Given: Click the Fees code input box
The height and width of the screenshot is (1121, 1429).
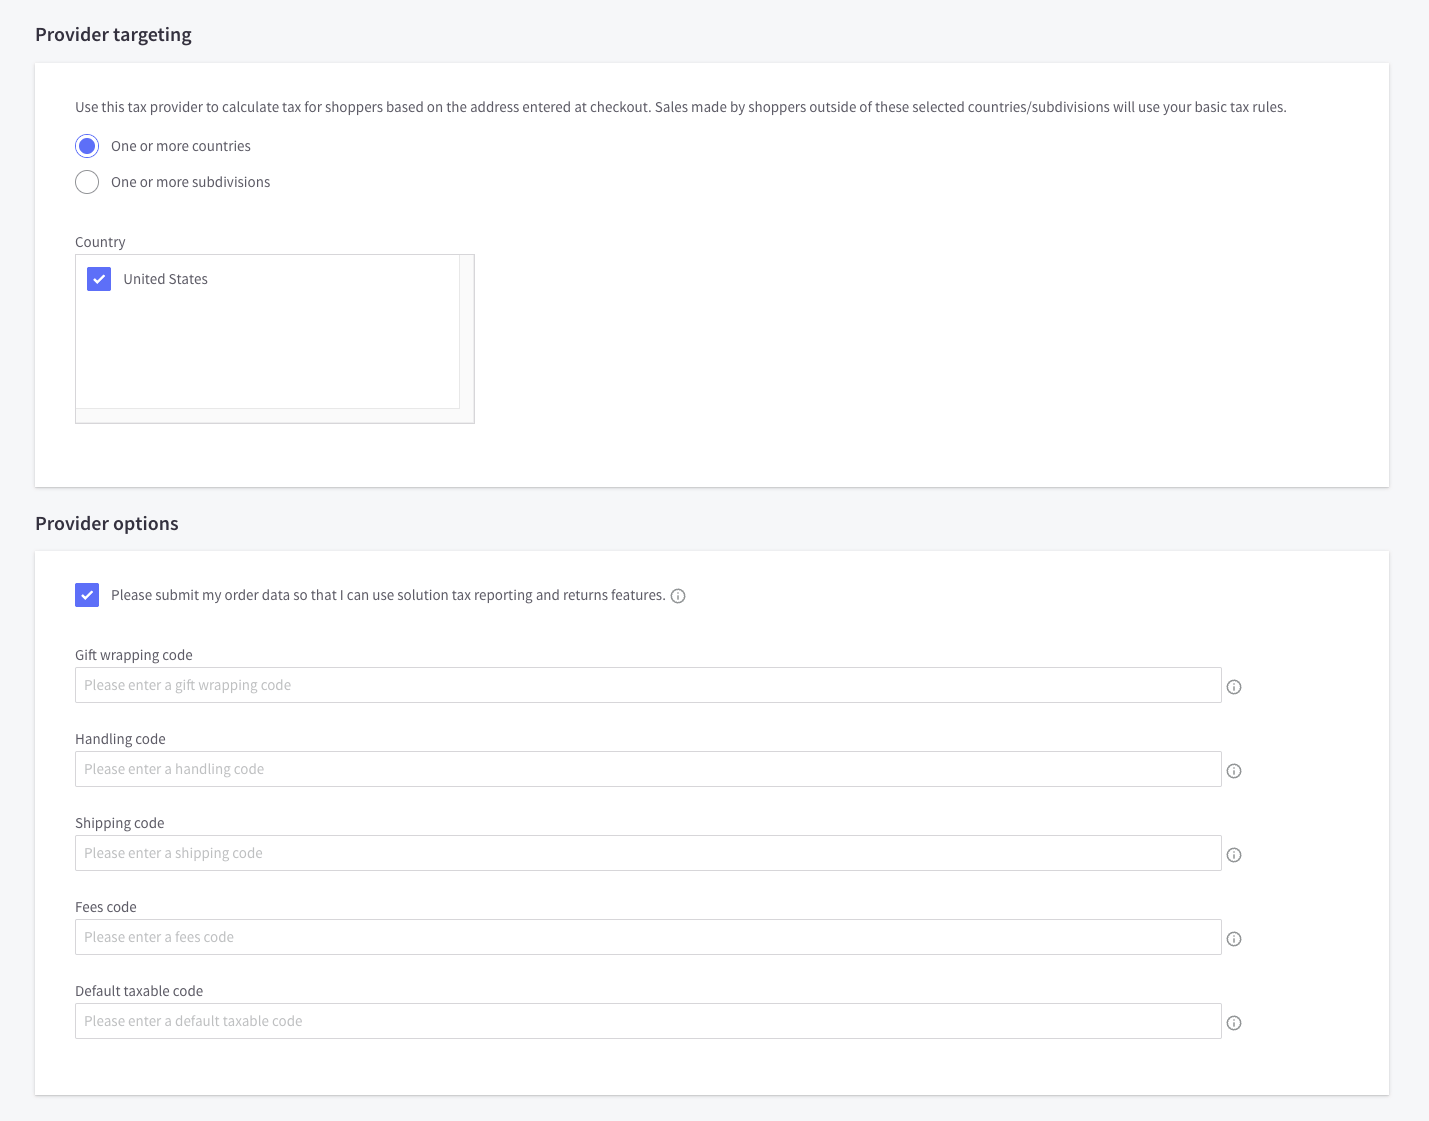Looking at the screenshot, I should (x=648, y=937).
